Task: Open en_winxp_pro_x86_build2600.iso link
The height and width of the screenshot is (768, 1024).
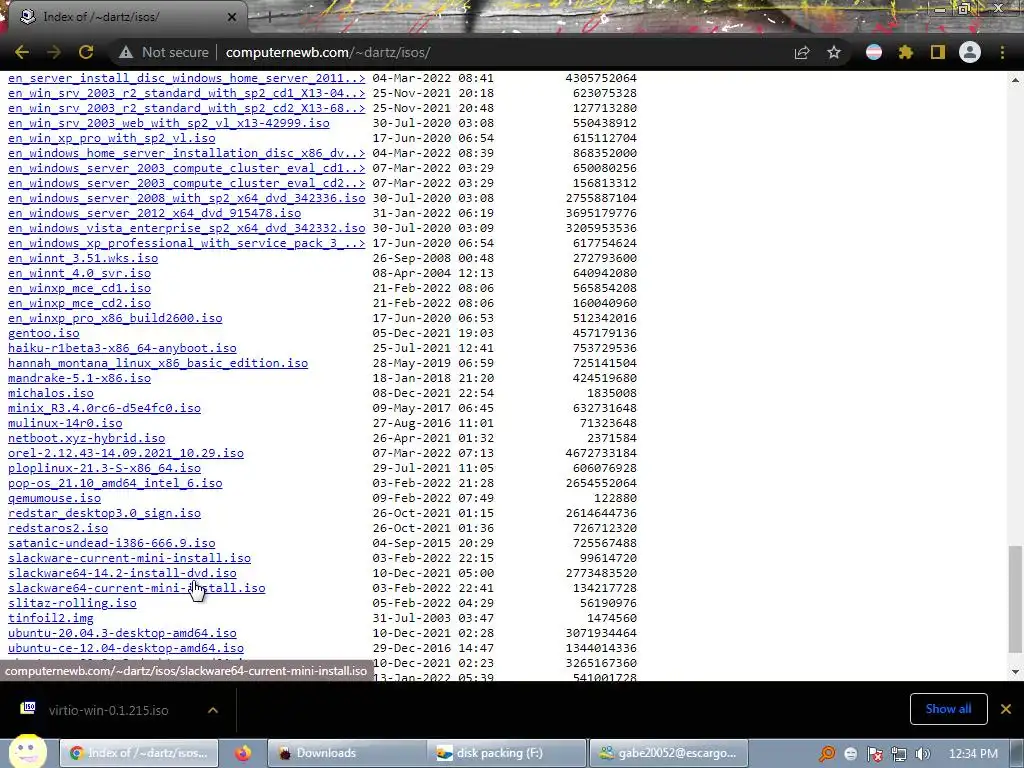Action: 115,318
